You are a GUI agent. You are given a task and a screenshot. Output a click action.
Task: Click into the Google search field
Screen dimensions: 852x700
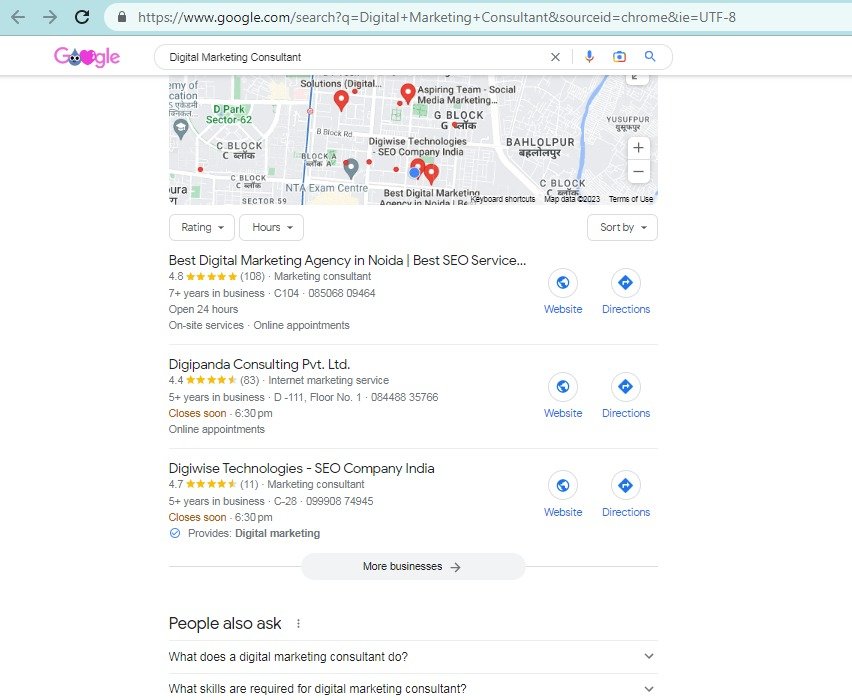click(x=353, y=57)
